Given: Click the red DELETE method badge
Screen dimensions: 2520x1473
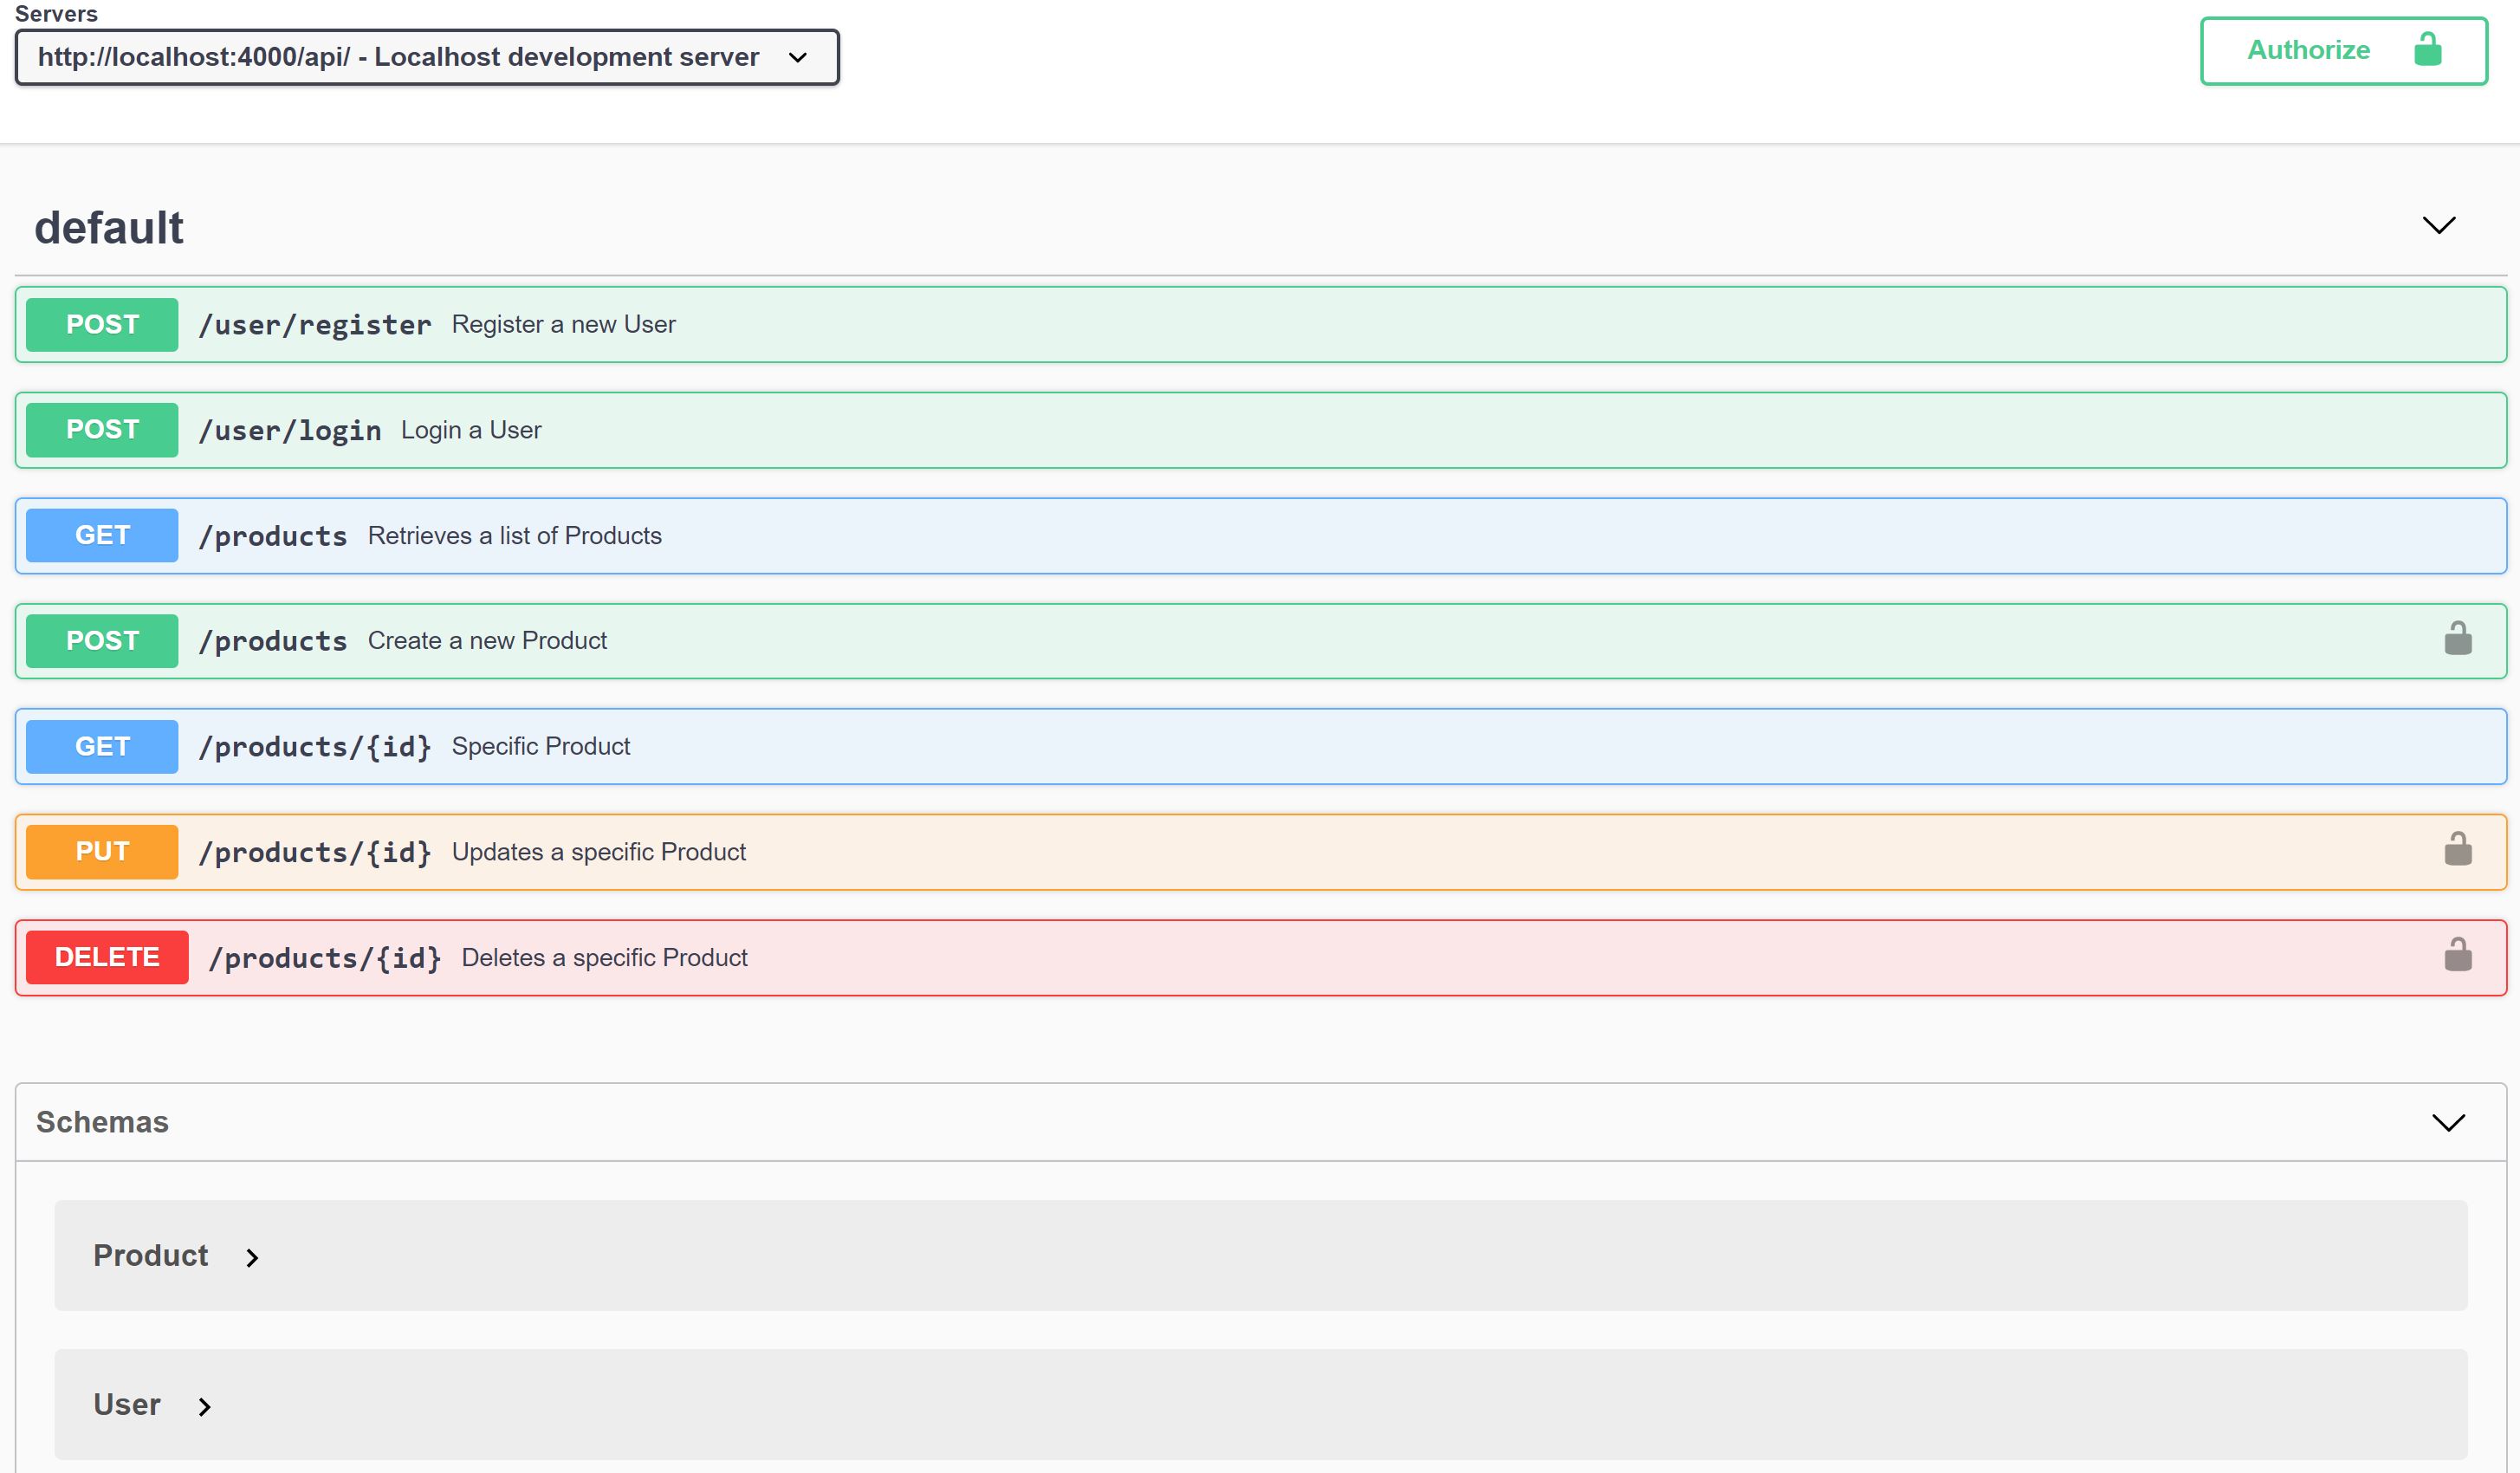Looking at the screenshot, I should coord(107,957).
